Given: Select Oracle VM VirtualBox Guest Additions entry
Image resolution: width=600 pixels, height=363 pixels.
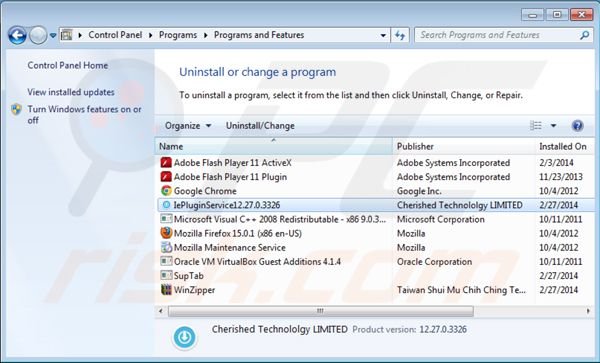Looking at the screenshot, I should pos(257,262).
